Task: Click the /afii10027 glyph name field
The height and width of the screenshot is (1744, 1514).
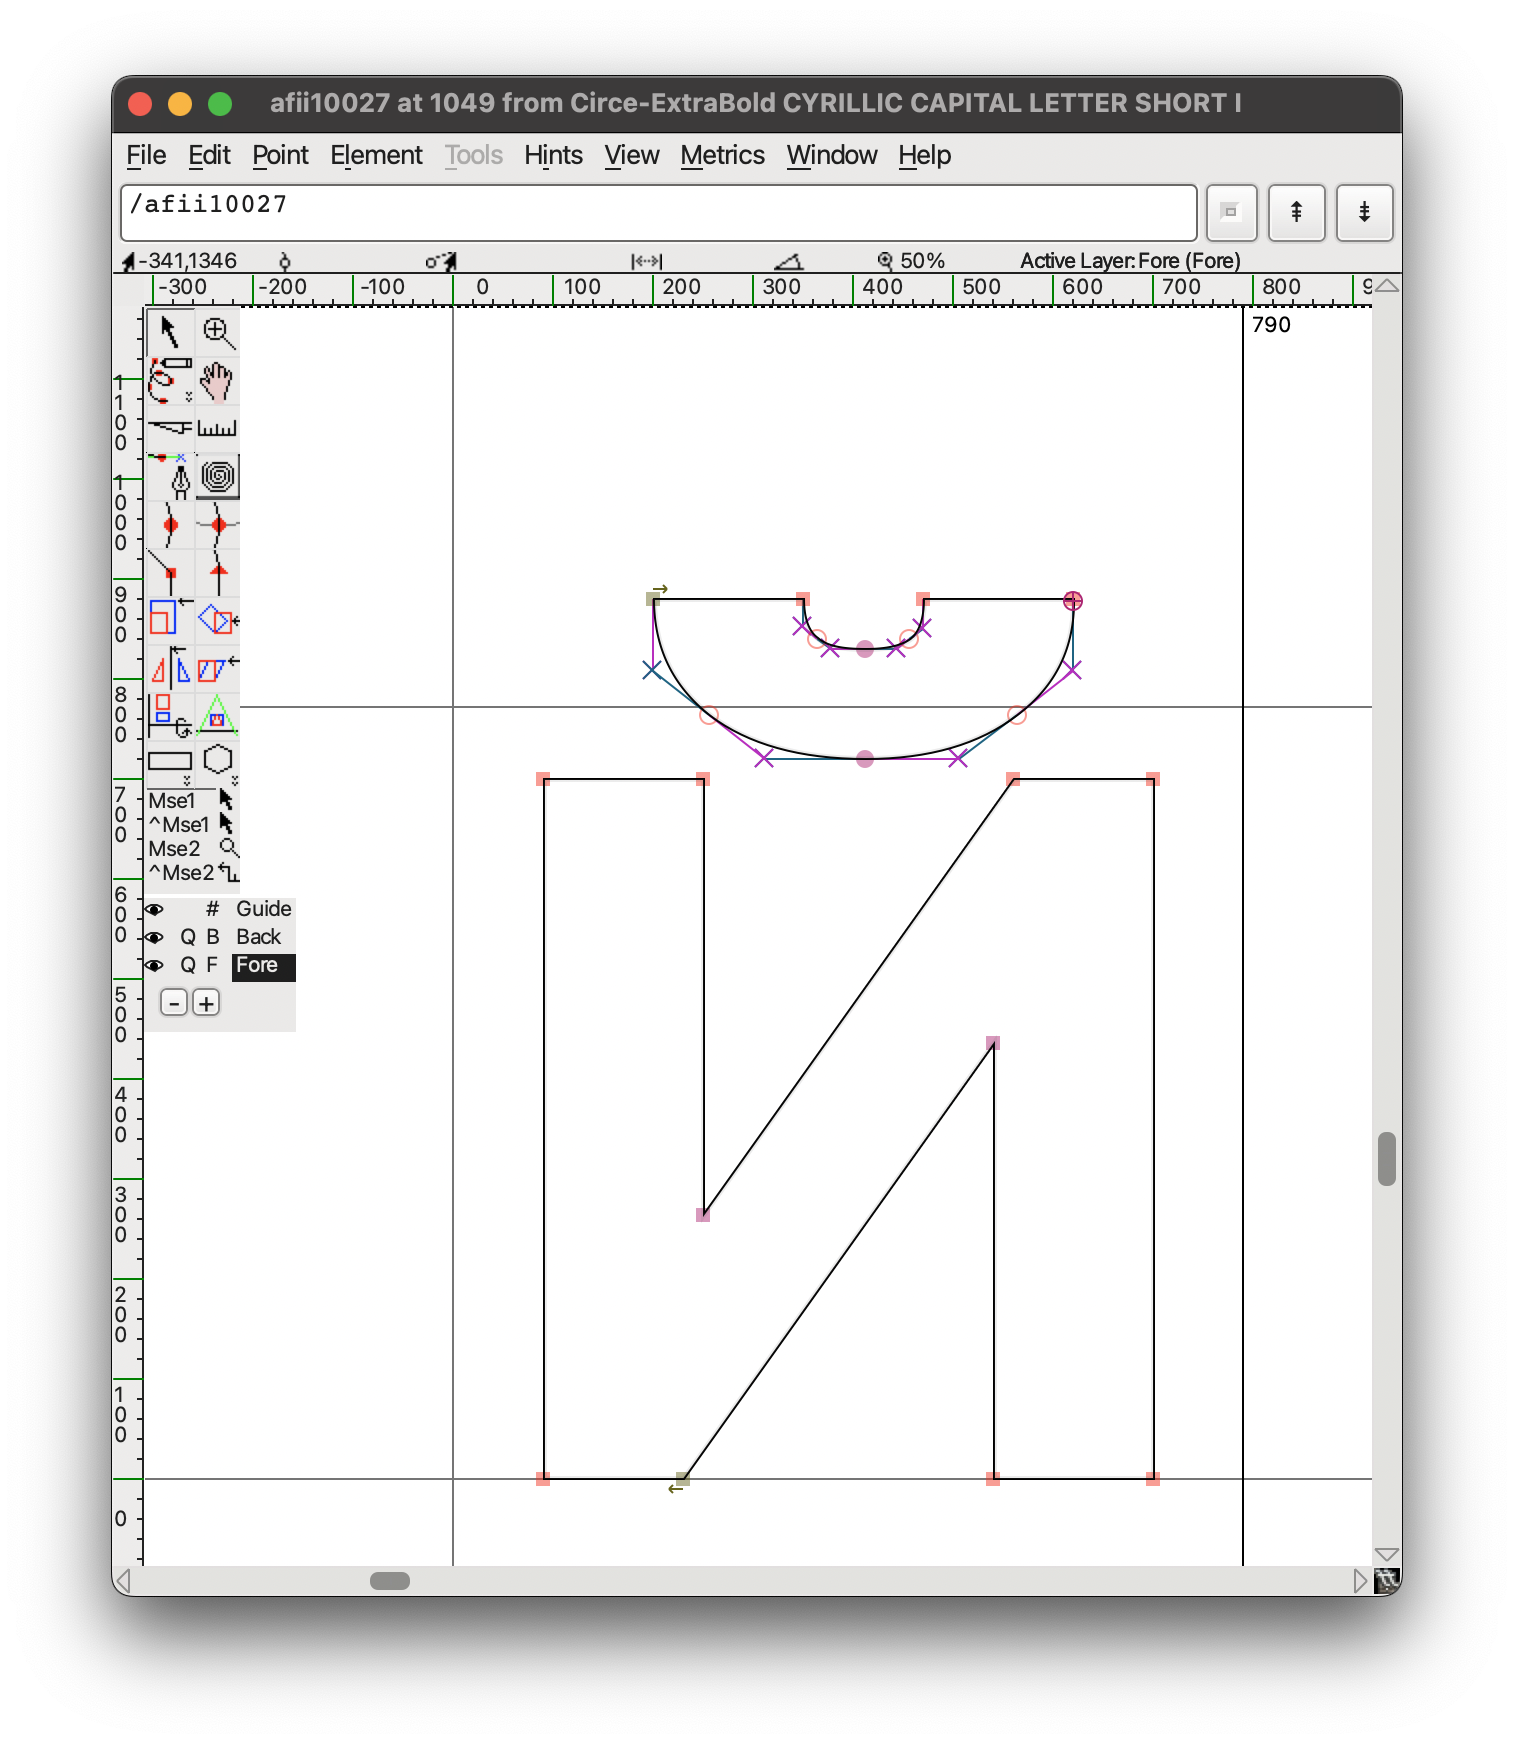Action: tap(658, 212)
